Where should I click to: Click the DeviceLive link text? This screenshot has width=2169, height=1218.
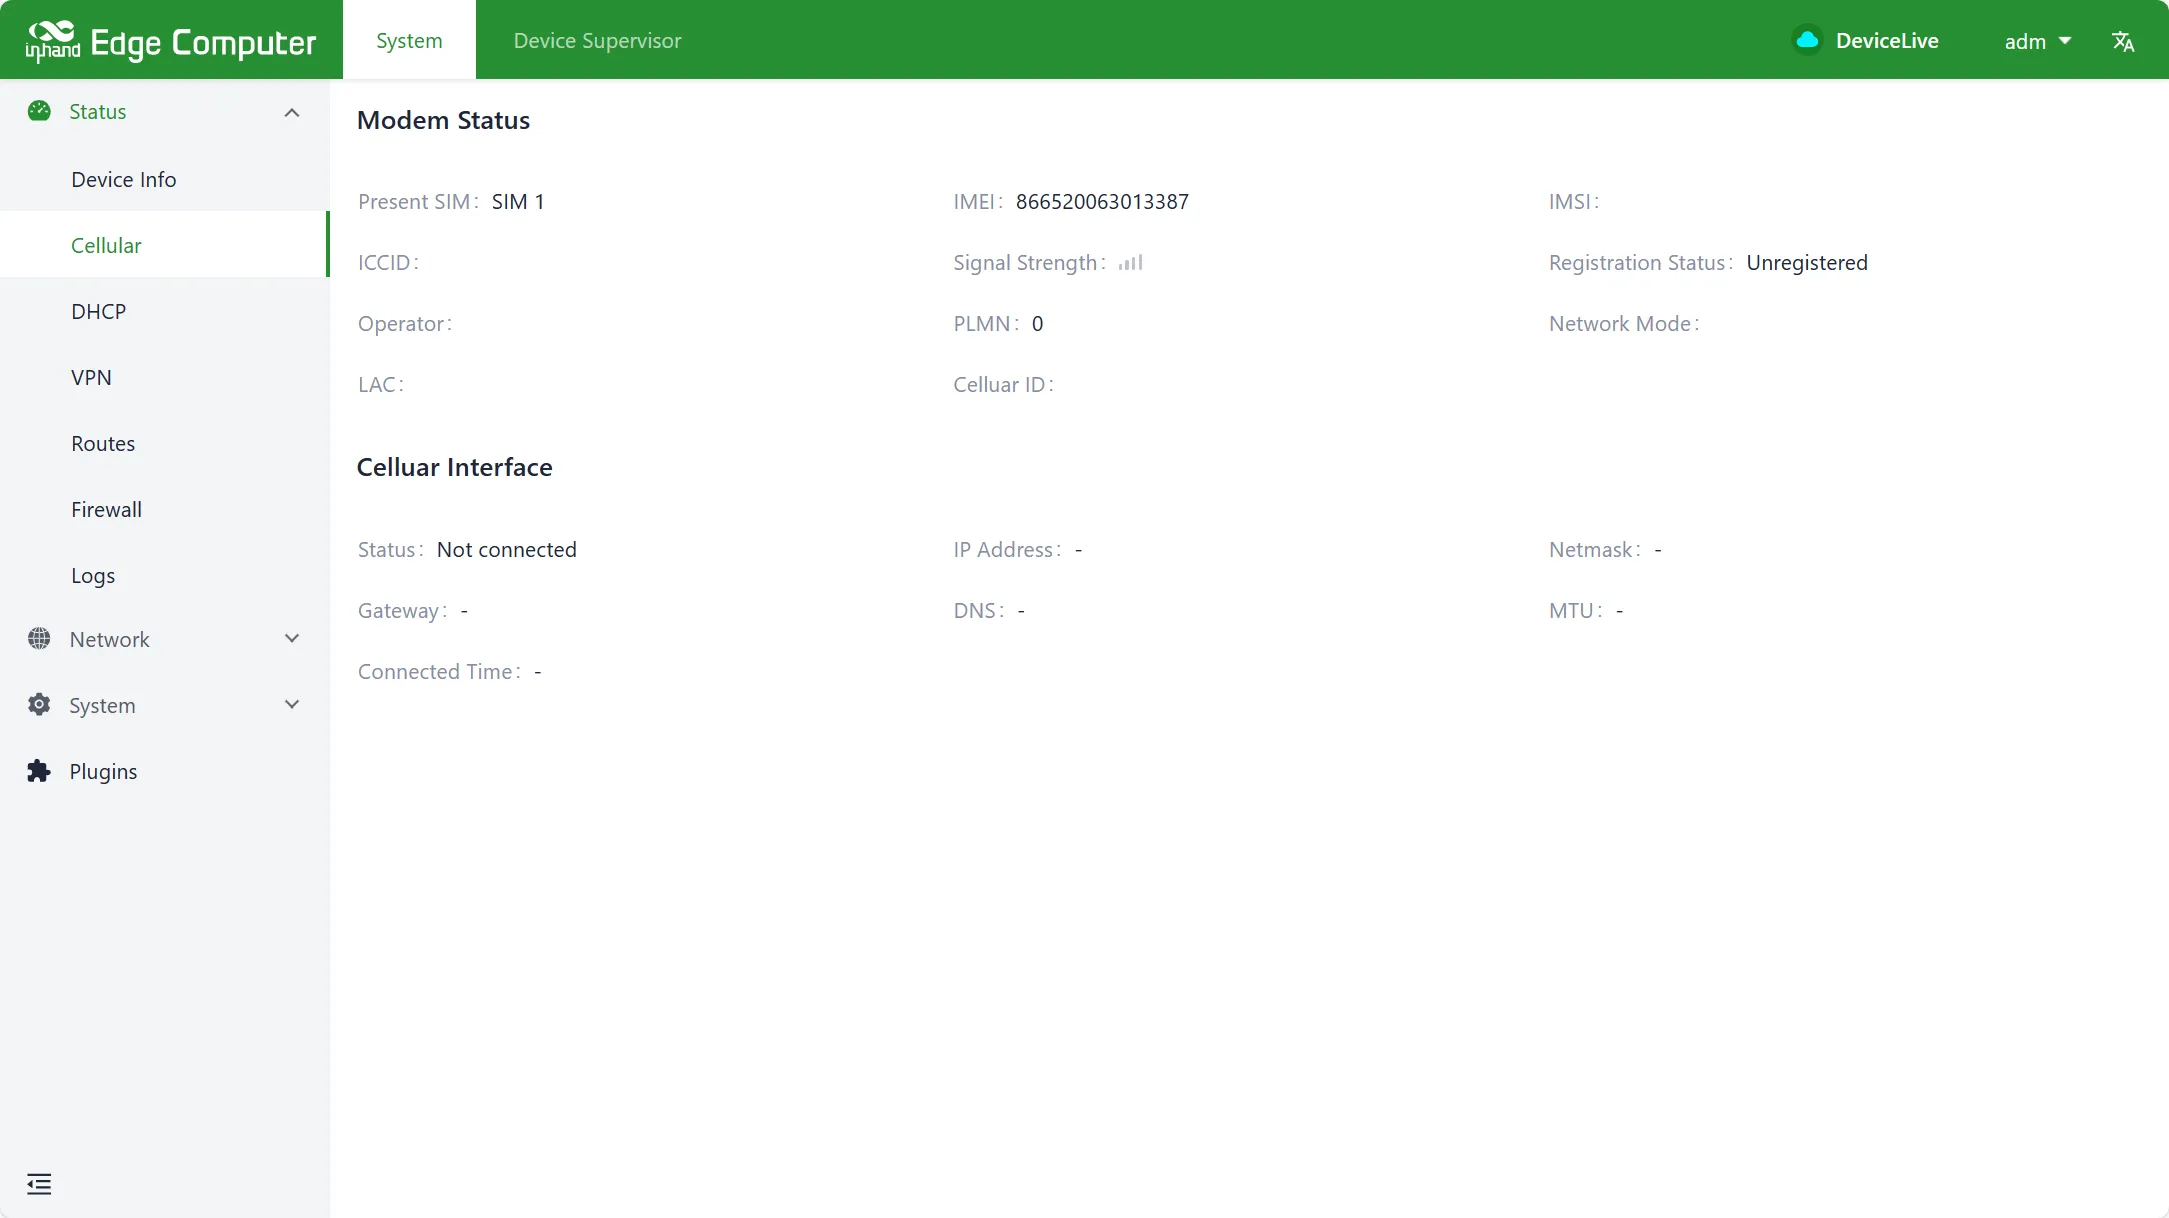1887,41
